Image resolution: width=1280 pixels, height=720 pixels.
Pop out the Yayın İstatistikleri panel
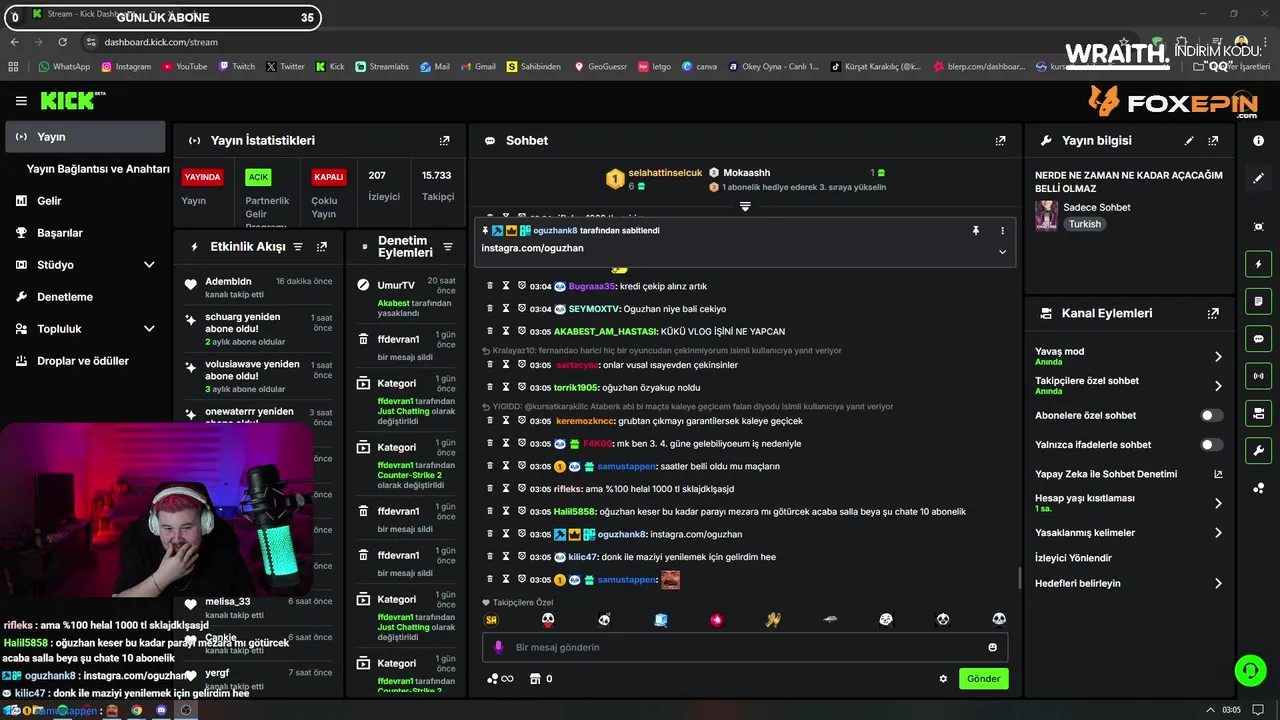444,141
